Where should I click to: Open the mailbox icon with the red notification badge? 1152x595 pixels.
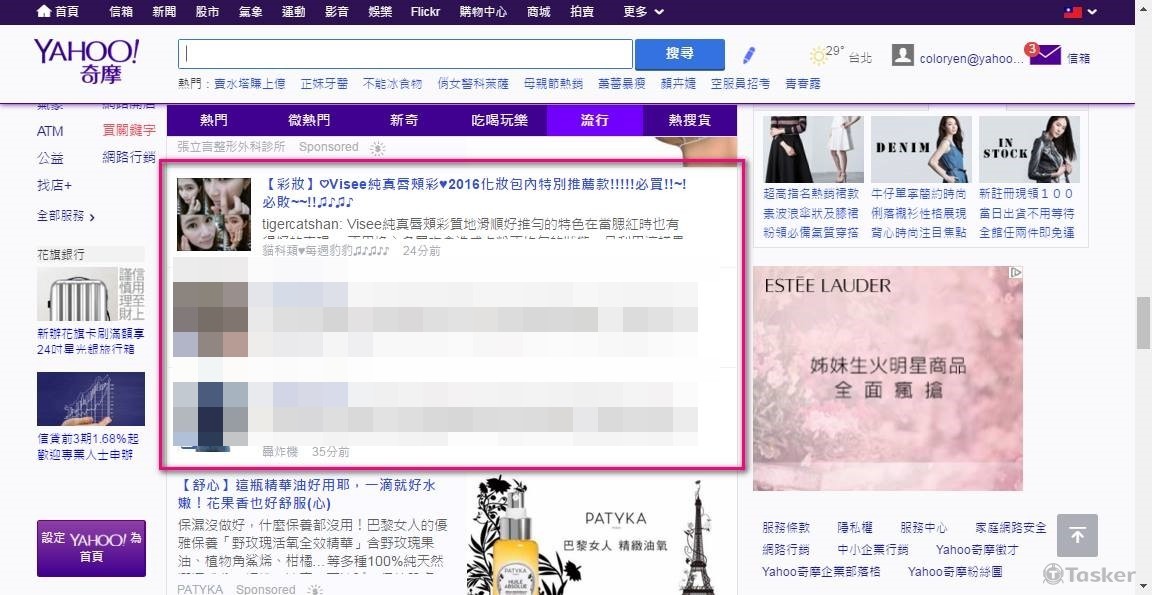(x=1044, y=53)
